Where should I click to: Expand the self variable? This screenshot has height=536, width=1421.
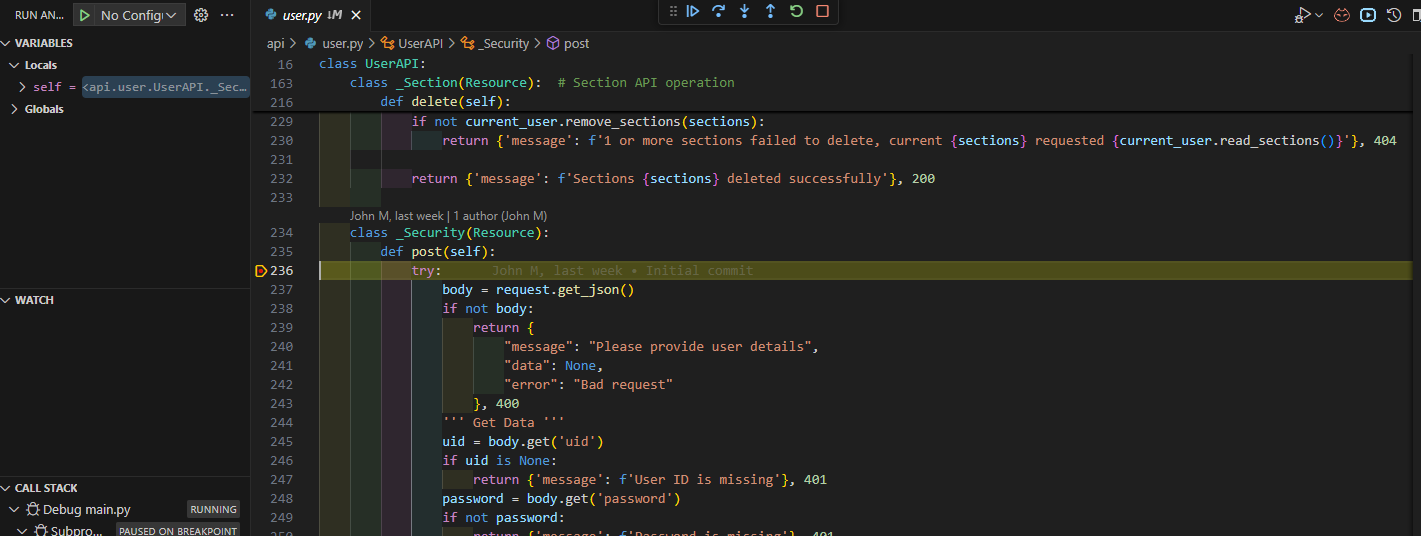(23, 87)
